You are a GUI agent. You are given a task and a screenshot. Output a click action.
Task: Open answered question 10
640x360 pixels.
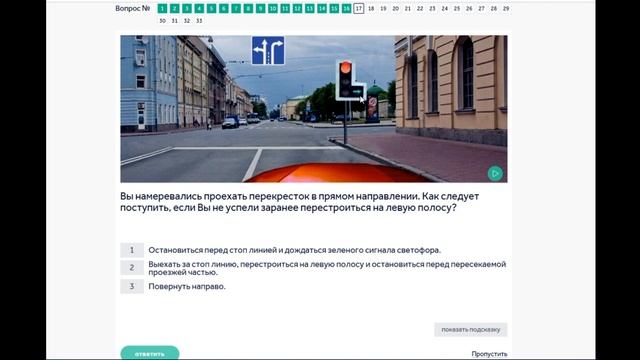tap(273, 9)
